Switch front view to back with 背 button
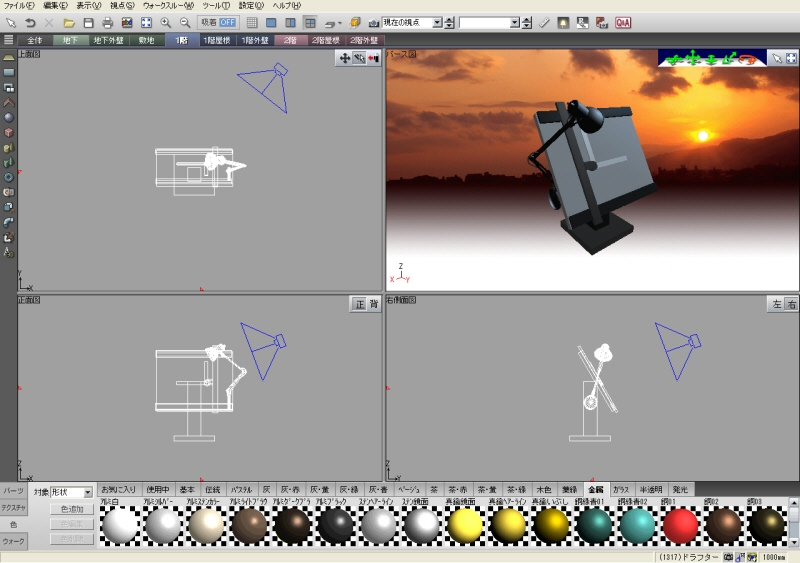The height and width of the screenshot is (563, 800). tap(373, 304)
